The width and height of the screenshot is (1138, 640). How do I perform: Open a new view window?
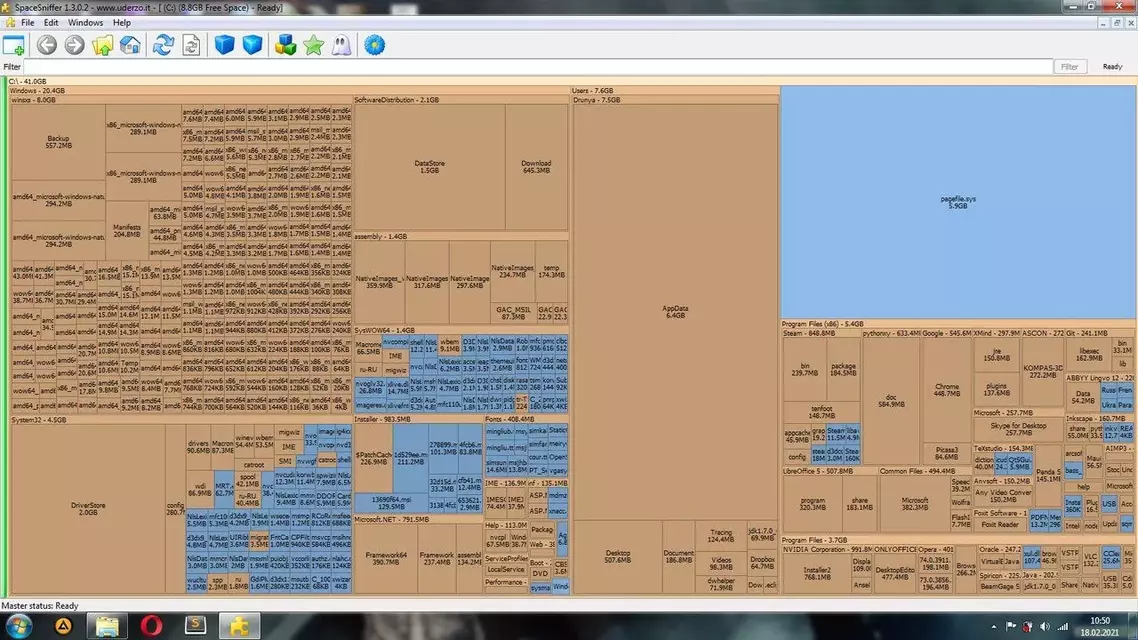pos(14,45)
